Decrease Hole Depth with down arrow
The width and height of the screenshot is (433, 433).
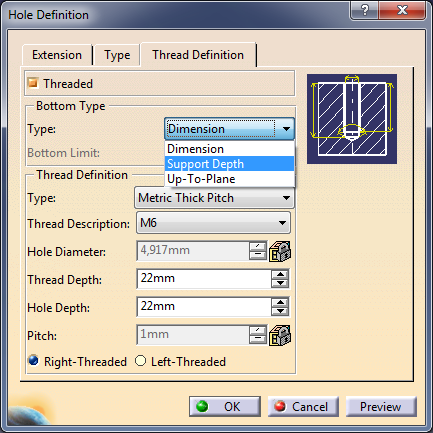(x=280, y=311)
